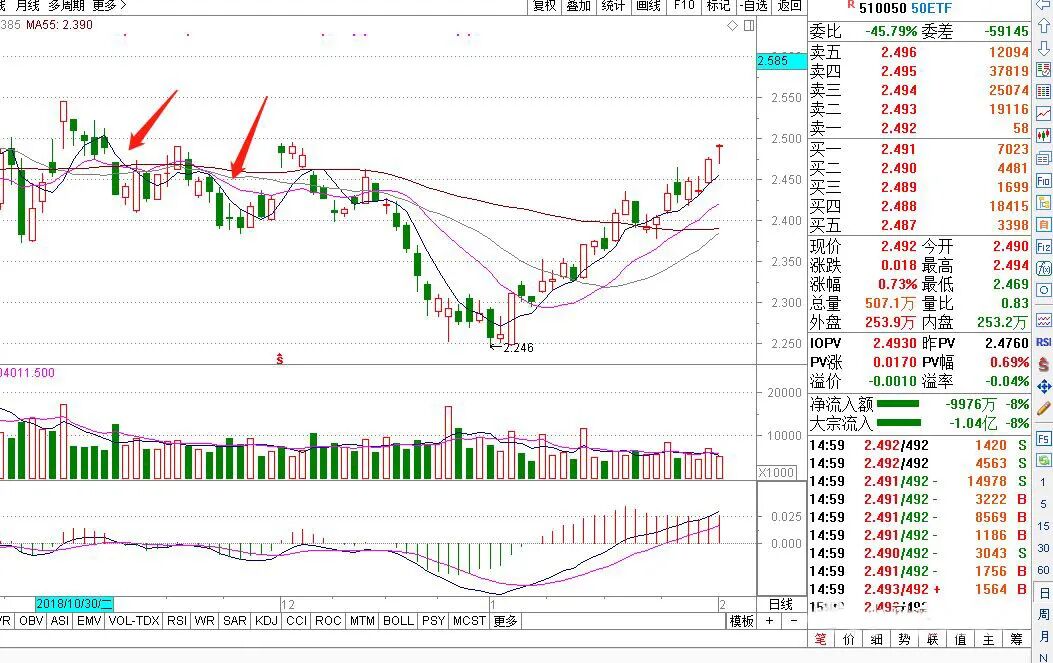Image resolution: width=1053 pixels, height=663 pixels.
Task: Switch to the intraday line chart icon
Action: (x=1044, y=114)
